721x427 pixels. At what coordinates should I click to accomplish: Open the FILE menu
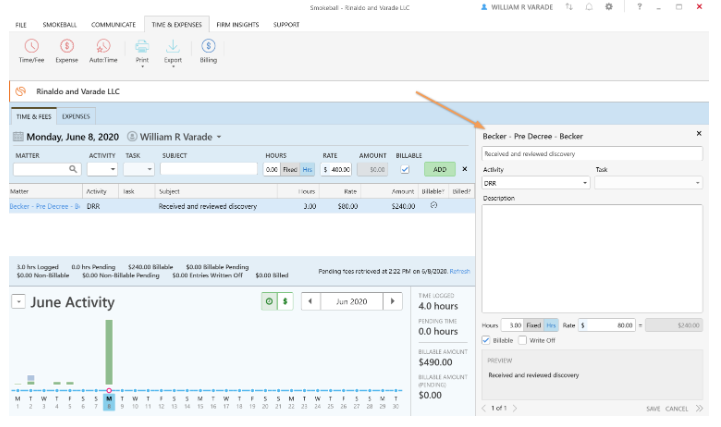[x=21, y=25]
